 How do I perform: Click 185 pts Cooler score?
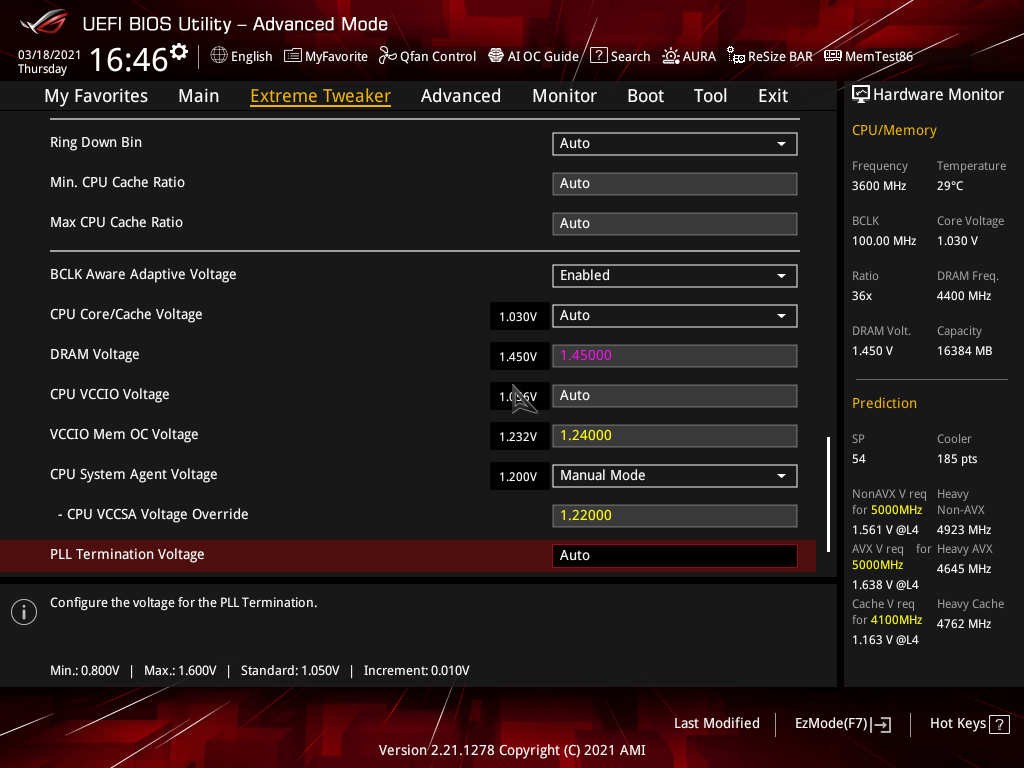pyautogui.click(x=957, y=459)
